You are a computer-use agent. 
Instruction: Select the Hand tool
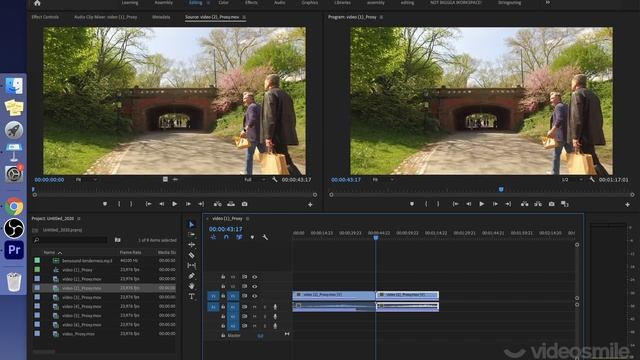pos(191,286)
